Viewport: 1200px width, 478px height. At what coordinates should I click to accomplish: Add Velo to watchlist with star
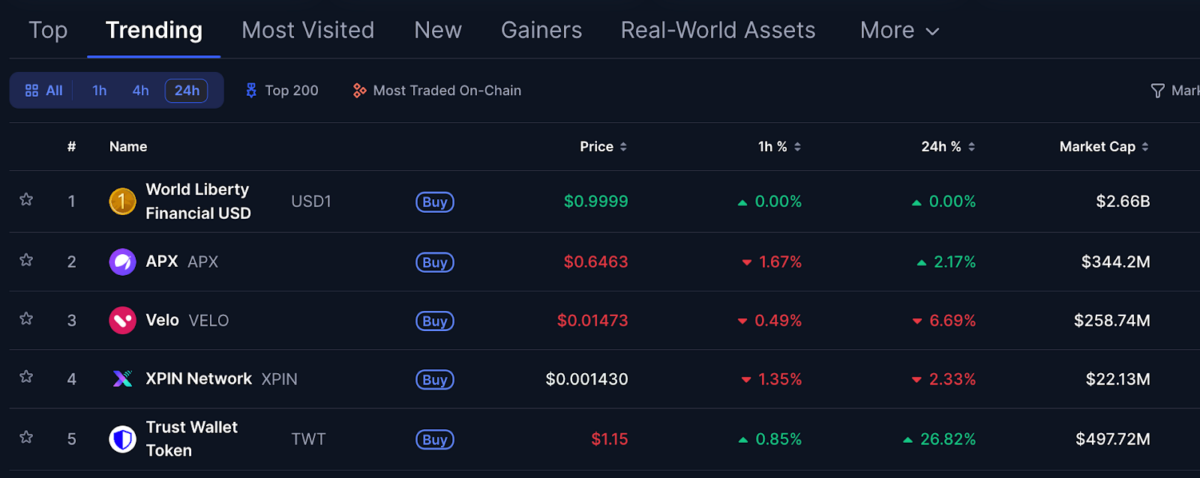tap(26, 319)
